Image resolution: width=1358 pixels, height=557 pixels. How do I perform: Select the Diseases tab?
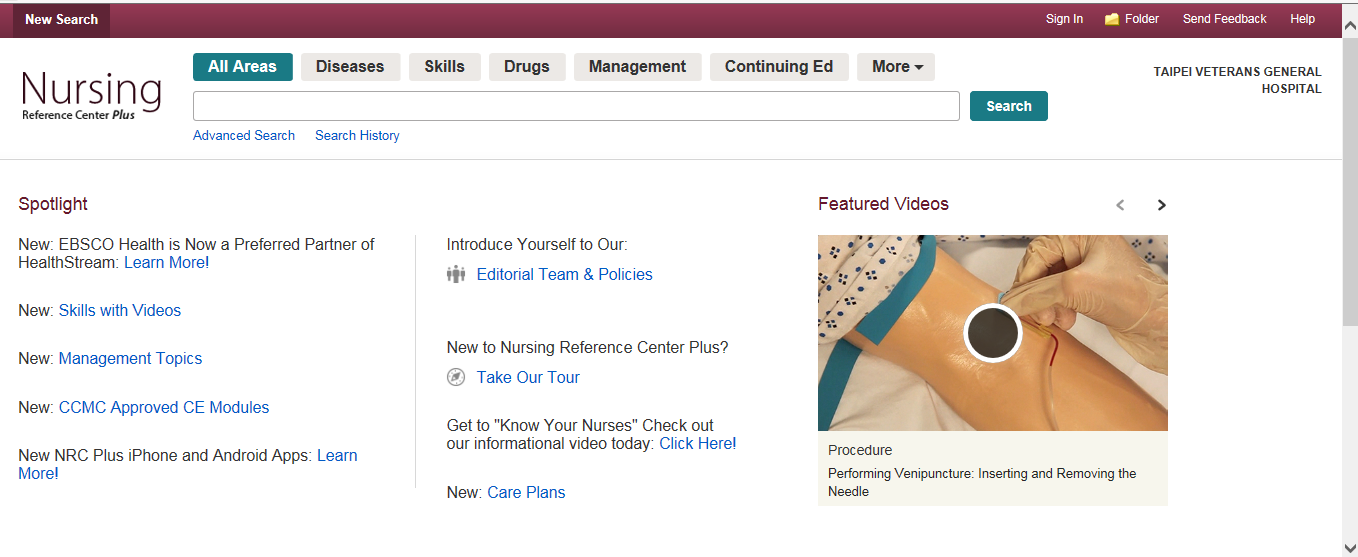[x=350, y=67]
